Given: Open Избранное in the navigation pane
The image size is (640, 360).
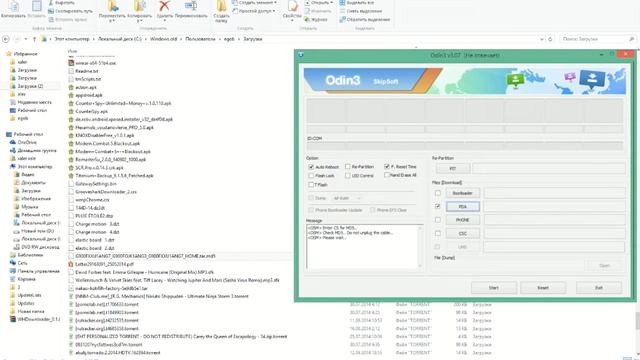Looking at the screenshot, I should pos(25,54).
